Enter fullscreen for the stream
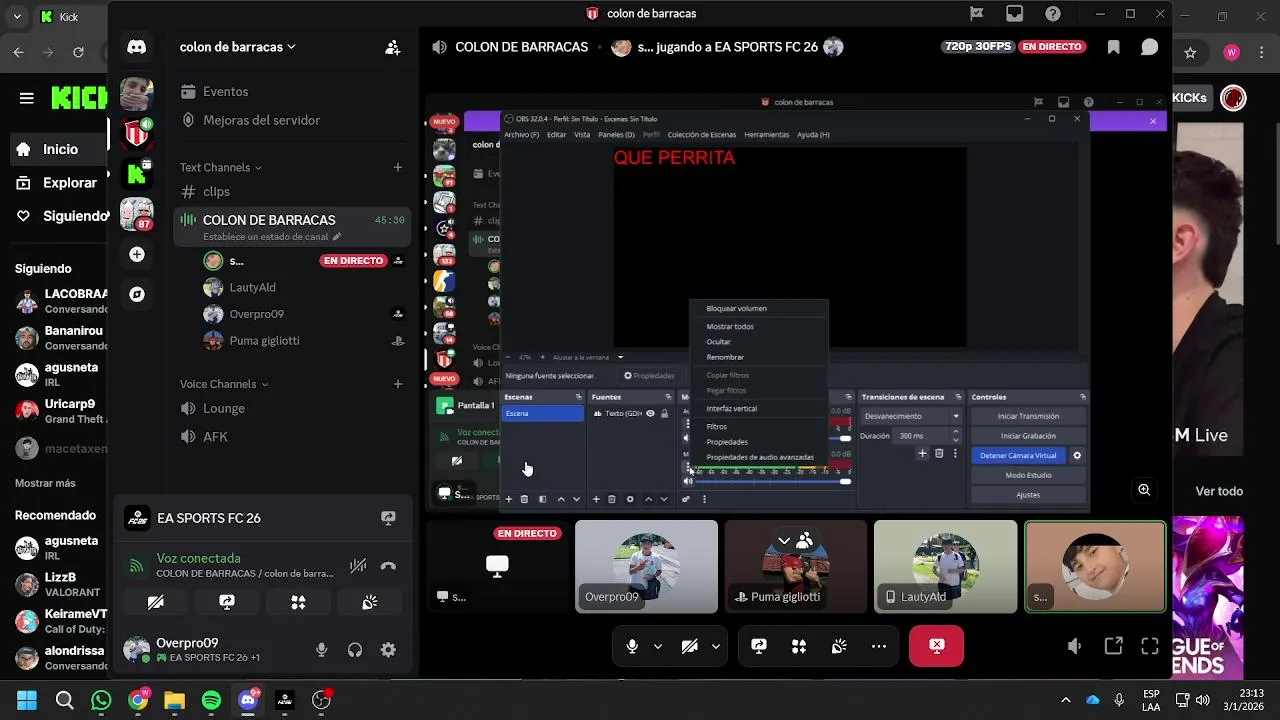Image resolution: width=1280 pixels, height=720 pixels. coord(1150,646)
